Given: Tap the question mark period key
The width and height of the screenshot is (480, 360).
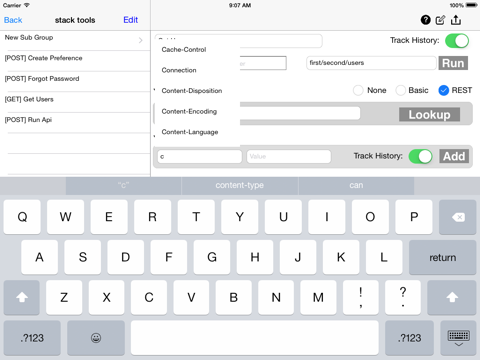Looking at the screenshot, I should [x=403, y=297].
